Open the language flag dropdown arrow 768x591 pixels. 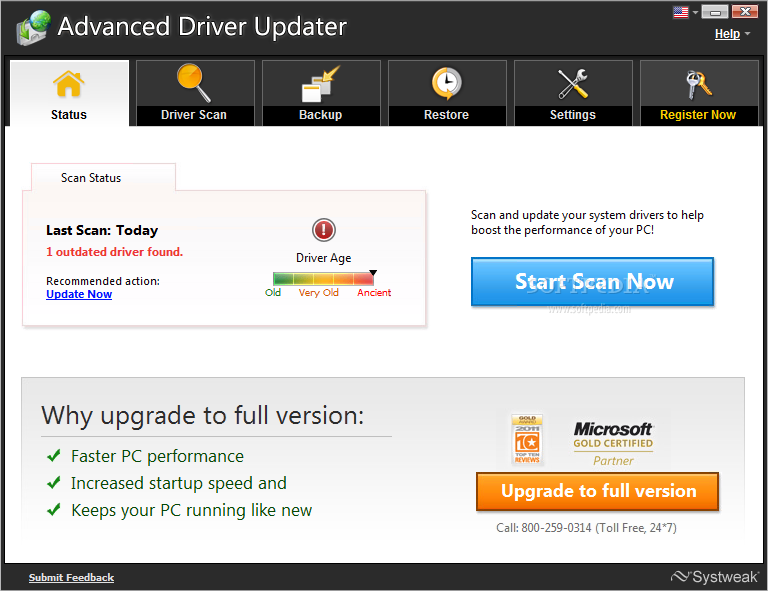(695, 13)
